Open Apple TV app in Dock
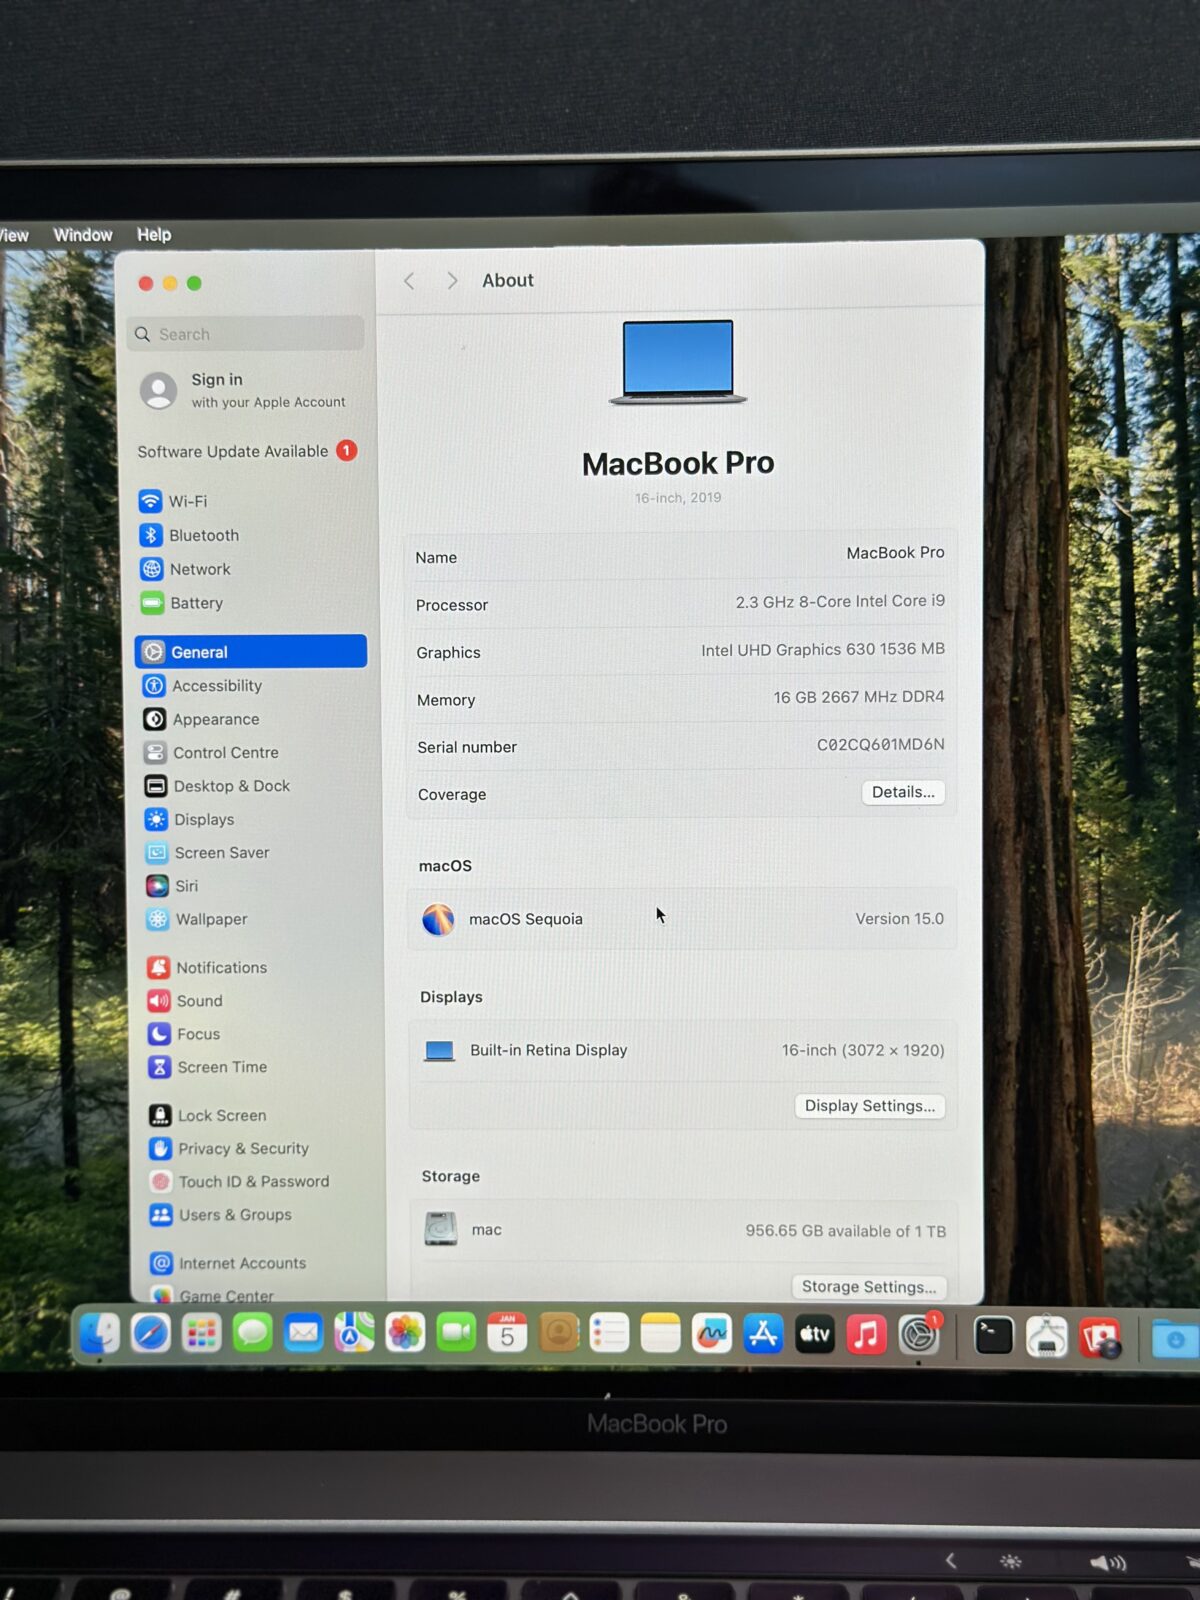Screen dimensions: 1200x1600 pyautogui.click(x=814, y=1334)
